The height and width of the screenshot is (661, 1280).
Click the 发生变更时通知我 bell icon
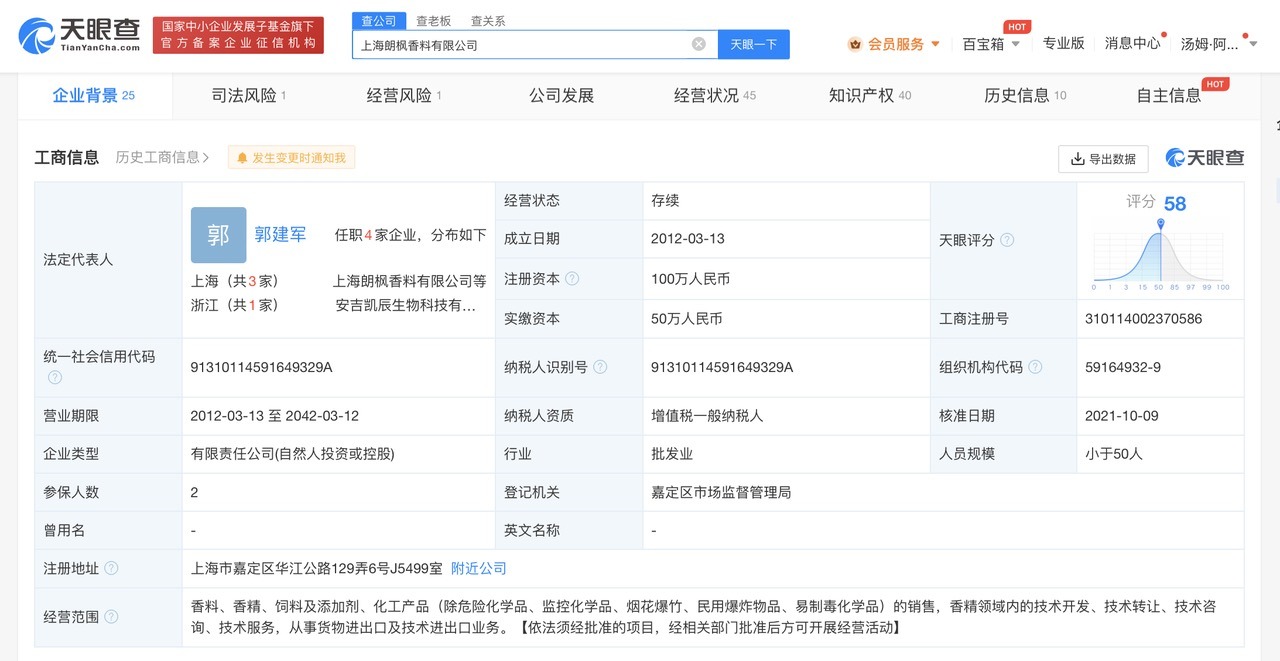(241, 157)
